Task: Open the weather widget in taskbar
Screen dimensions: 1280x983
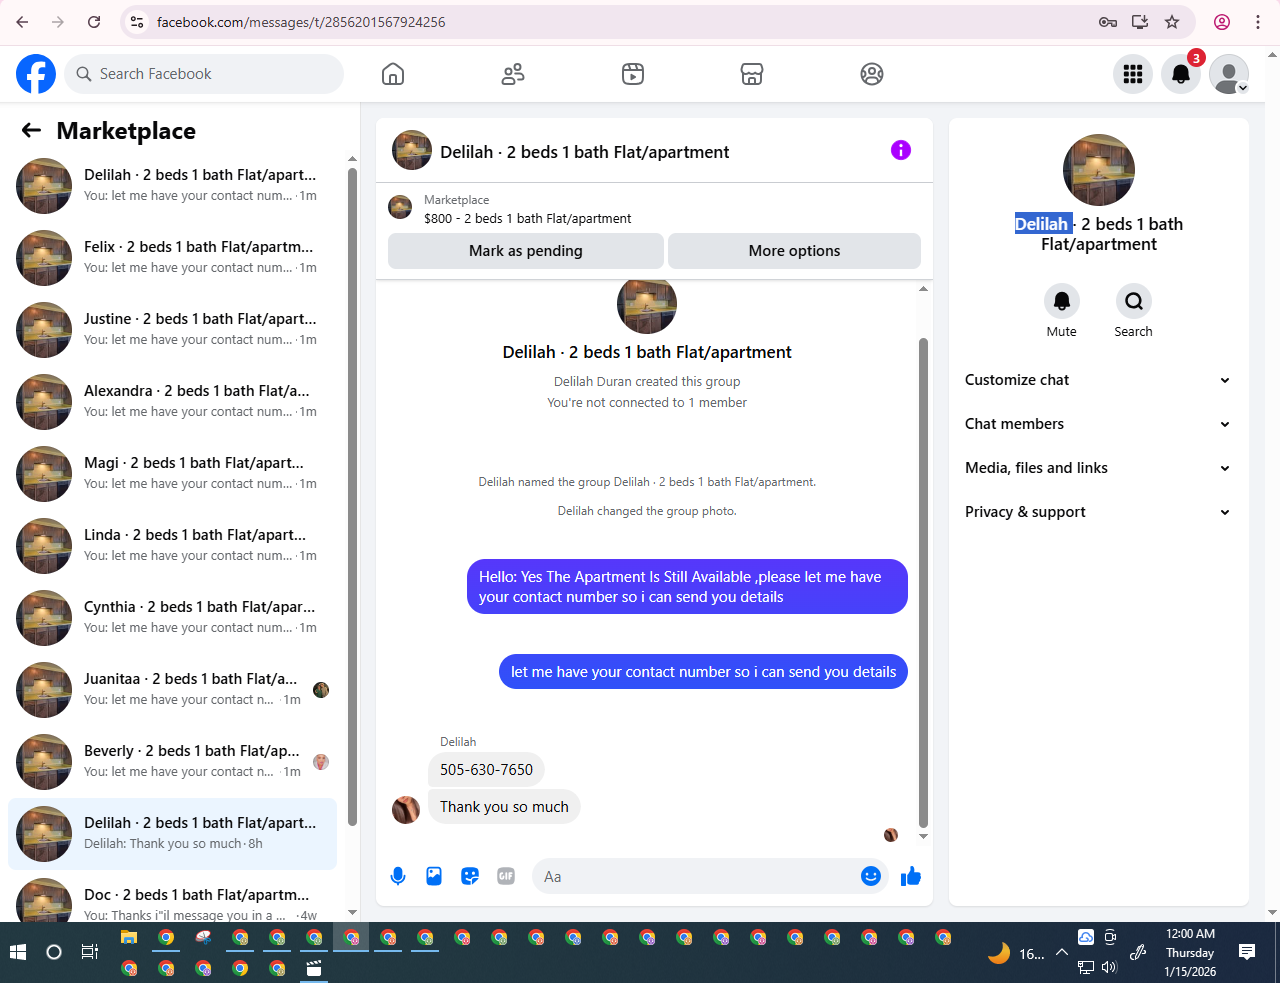Action: point(1016,953)
